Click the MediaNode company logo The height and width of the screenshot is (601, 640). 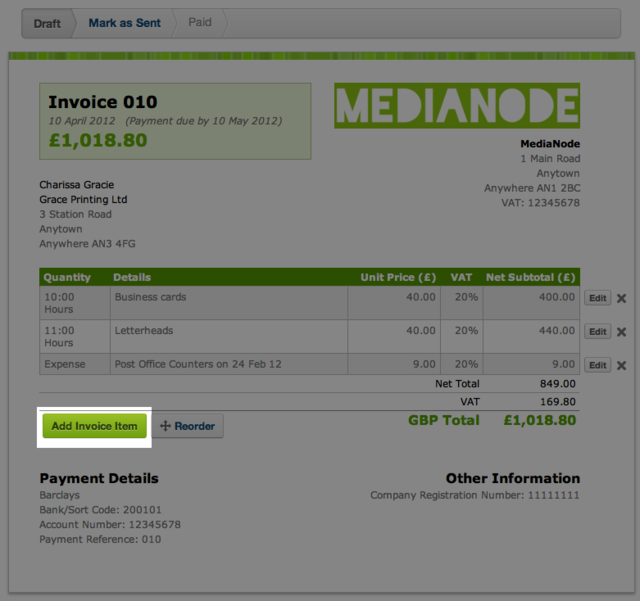click(456, 106)
